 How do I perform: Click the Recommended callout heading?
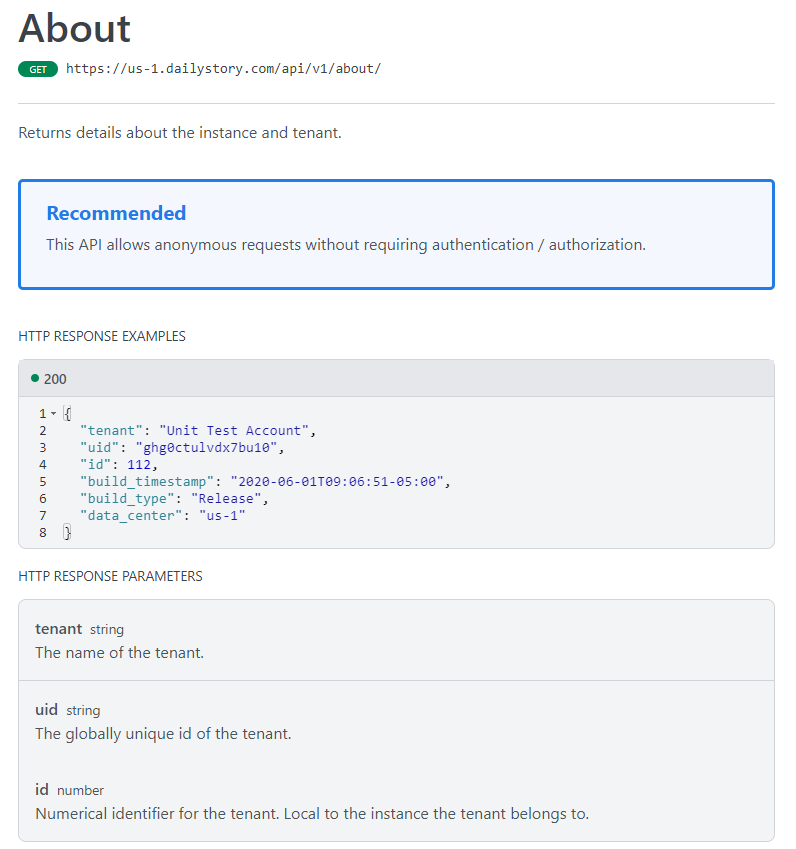point(116,213)
